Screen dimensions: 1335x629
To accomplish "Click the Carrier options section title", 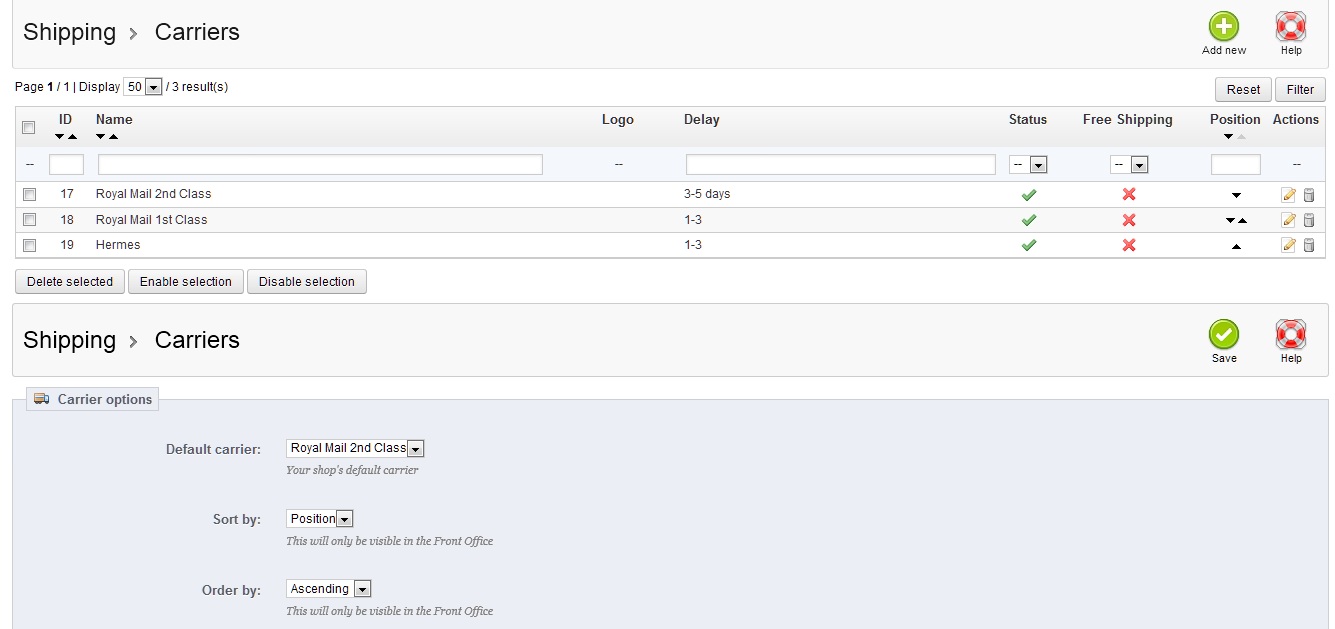I will tap(105, 399).
